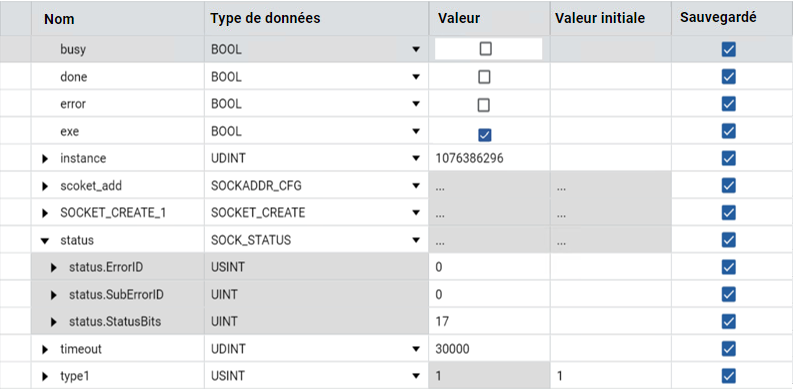Select the busy variable name
The height and width of the screenshot is (389, 794).
click(73, 50)
